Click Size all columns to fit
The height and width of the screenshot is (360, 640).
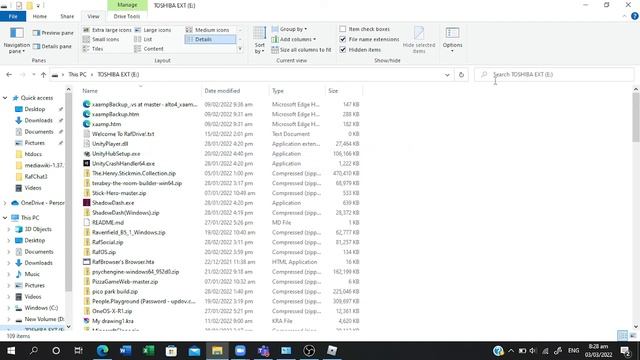point(301,50)
